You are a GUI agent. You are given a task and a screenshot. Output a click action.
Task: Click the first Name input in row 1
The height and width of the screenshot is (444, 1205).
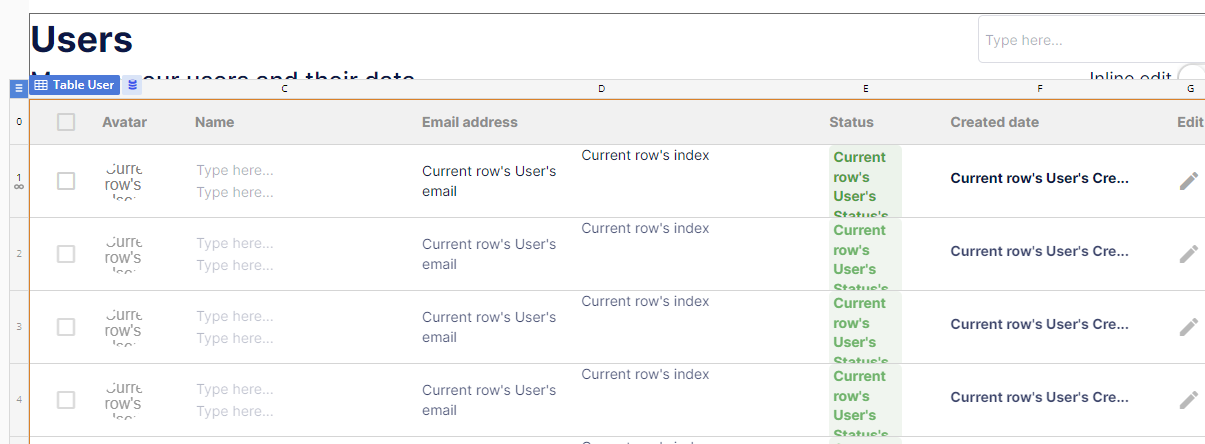[235, 170]
